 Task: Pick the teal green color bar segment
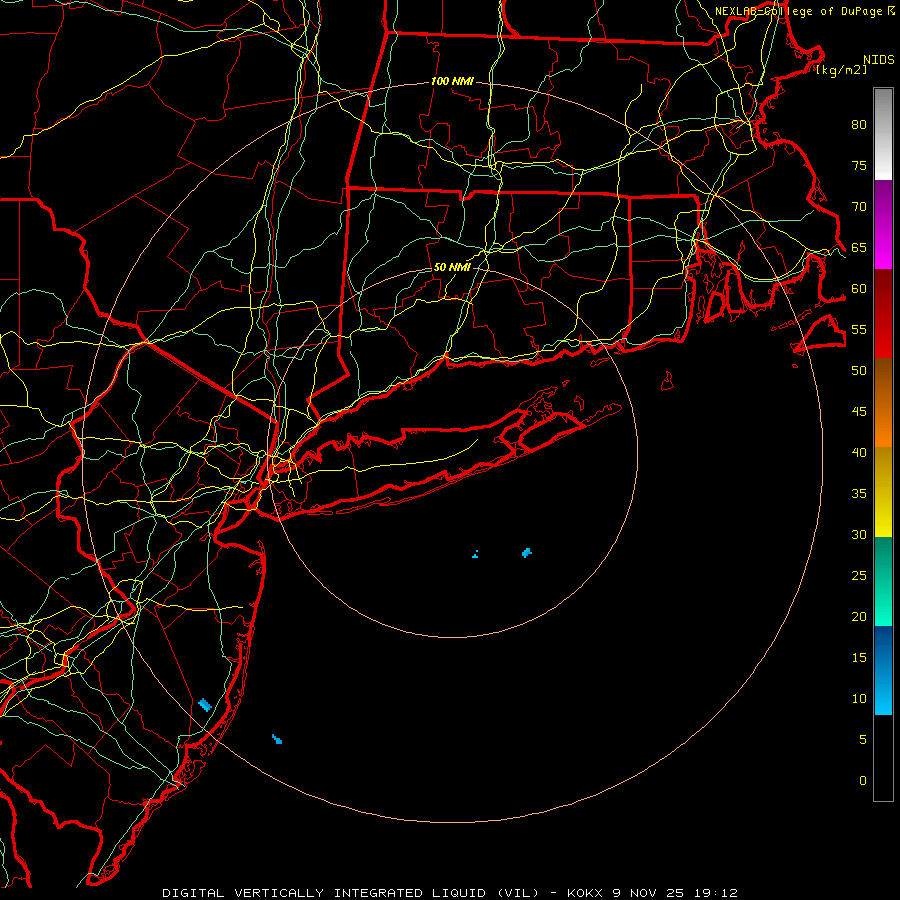[x=883, y=581]
